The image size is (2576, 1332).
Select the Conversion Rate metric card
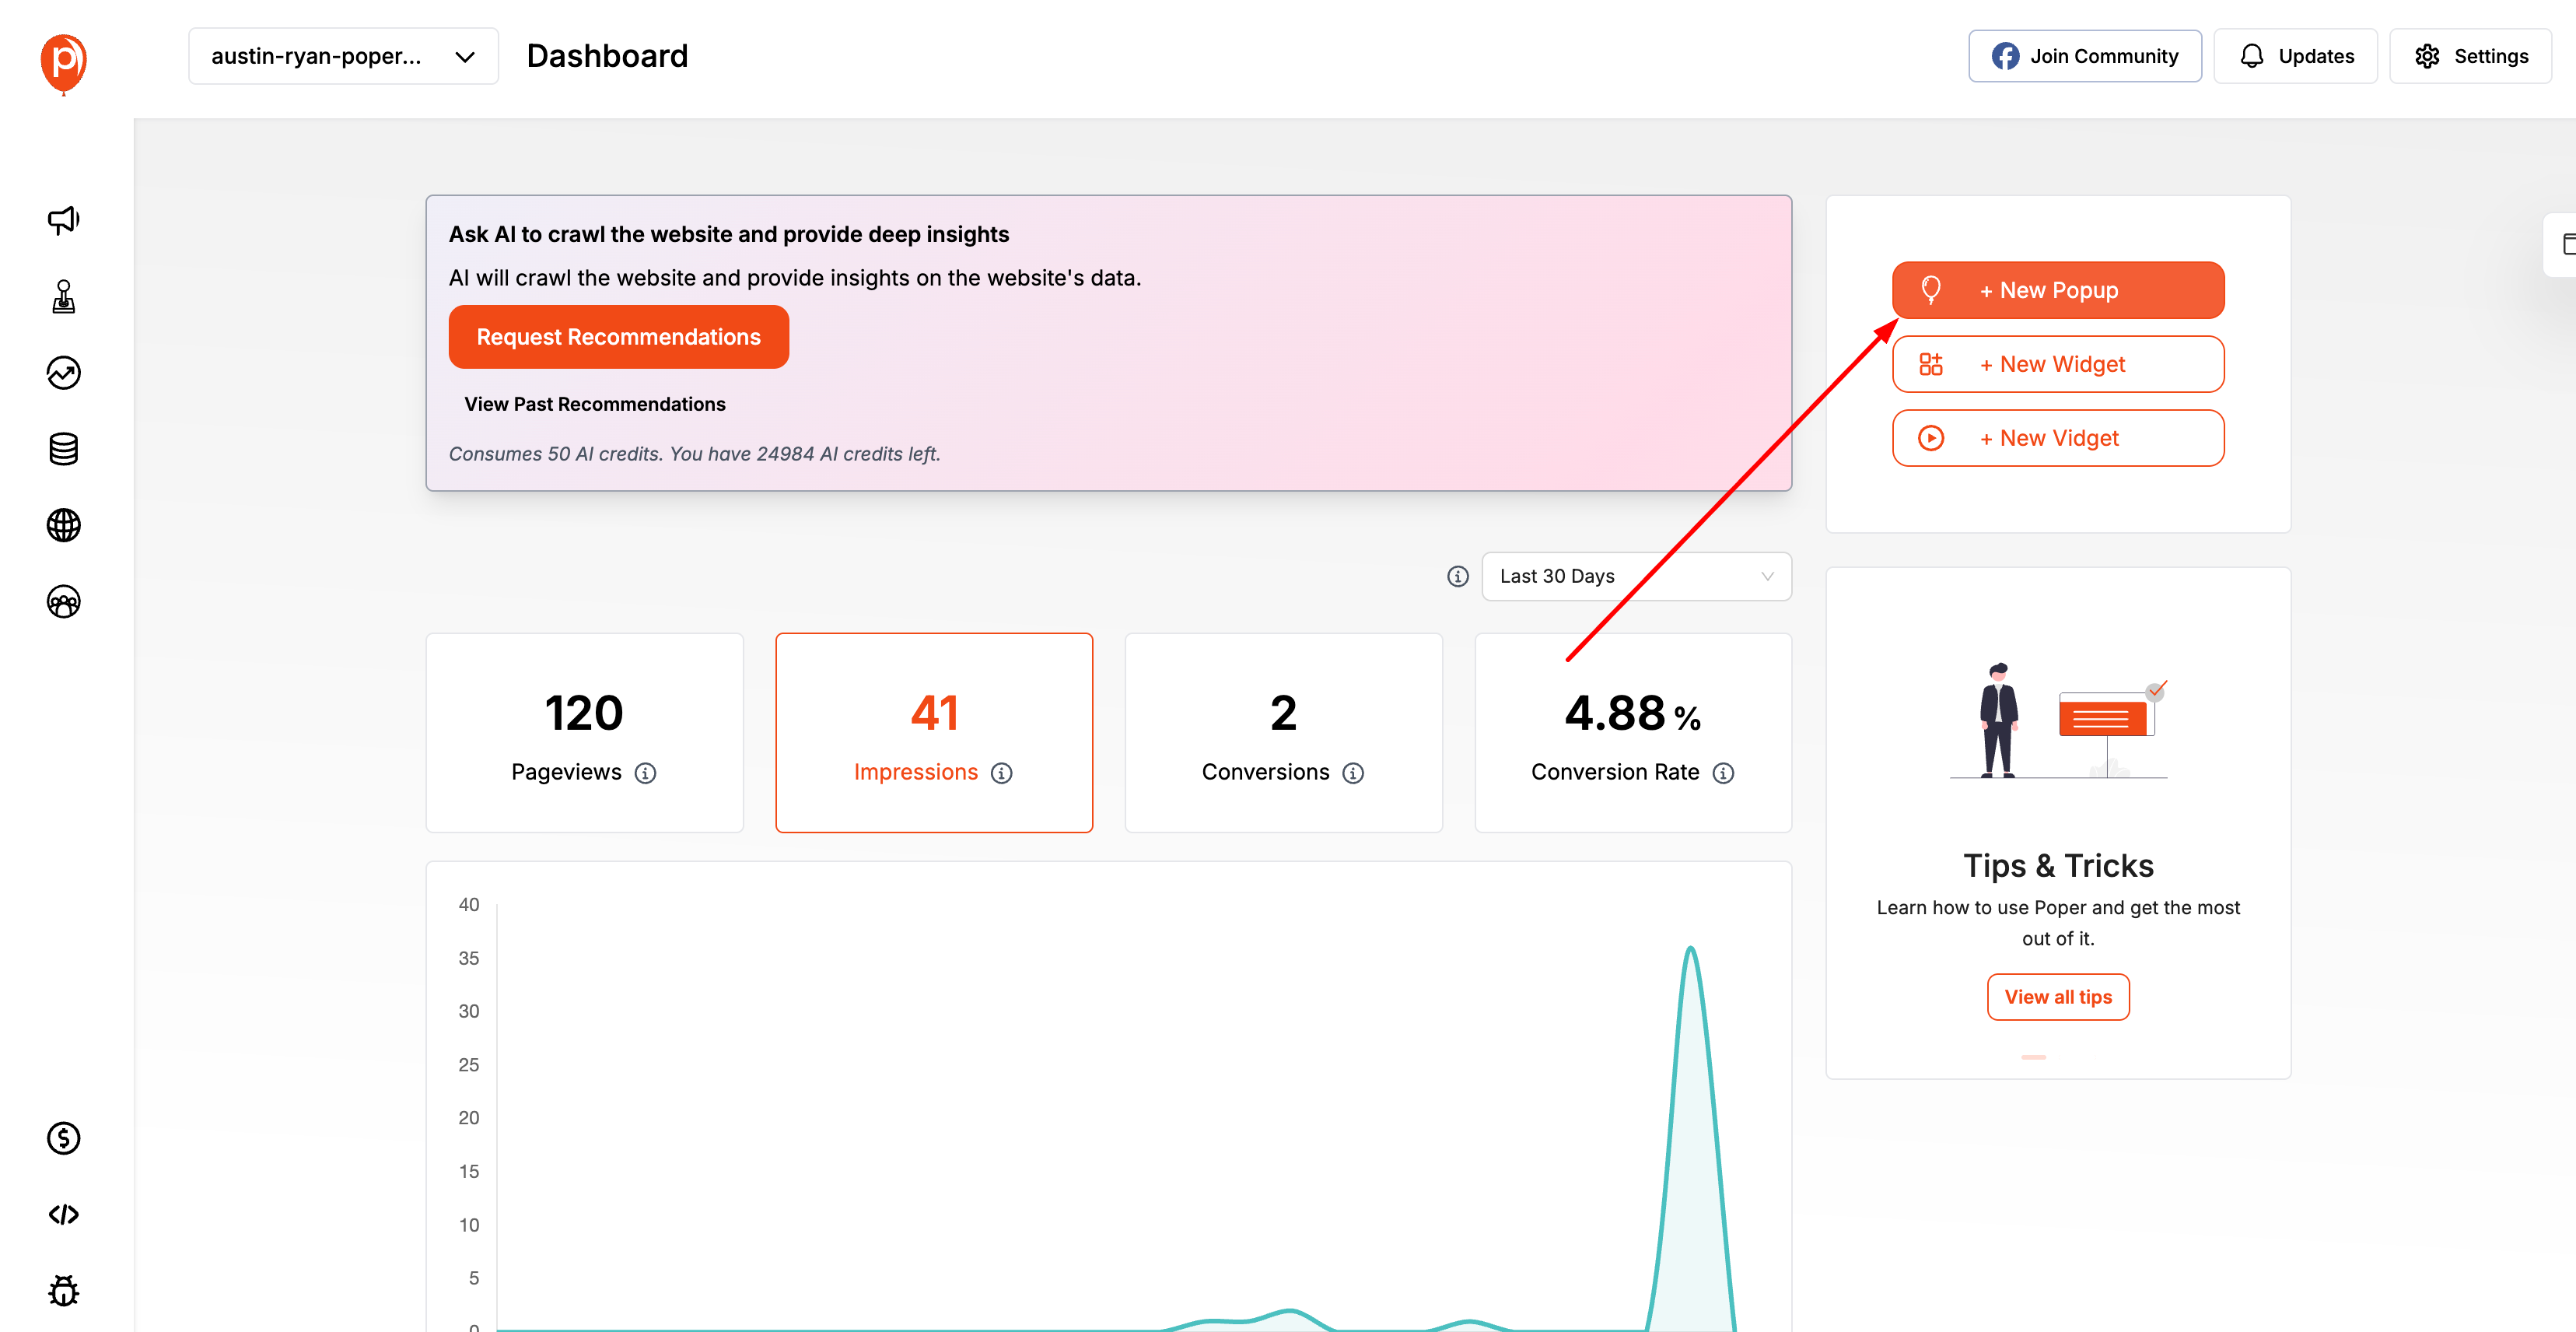(x=1632, y=732)
